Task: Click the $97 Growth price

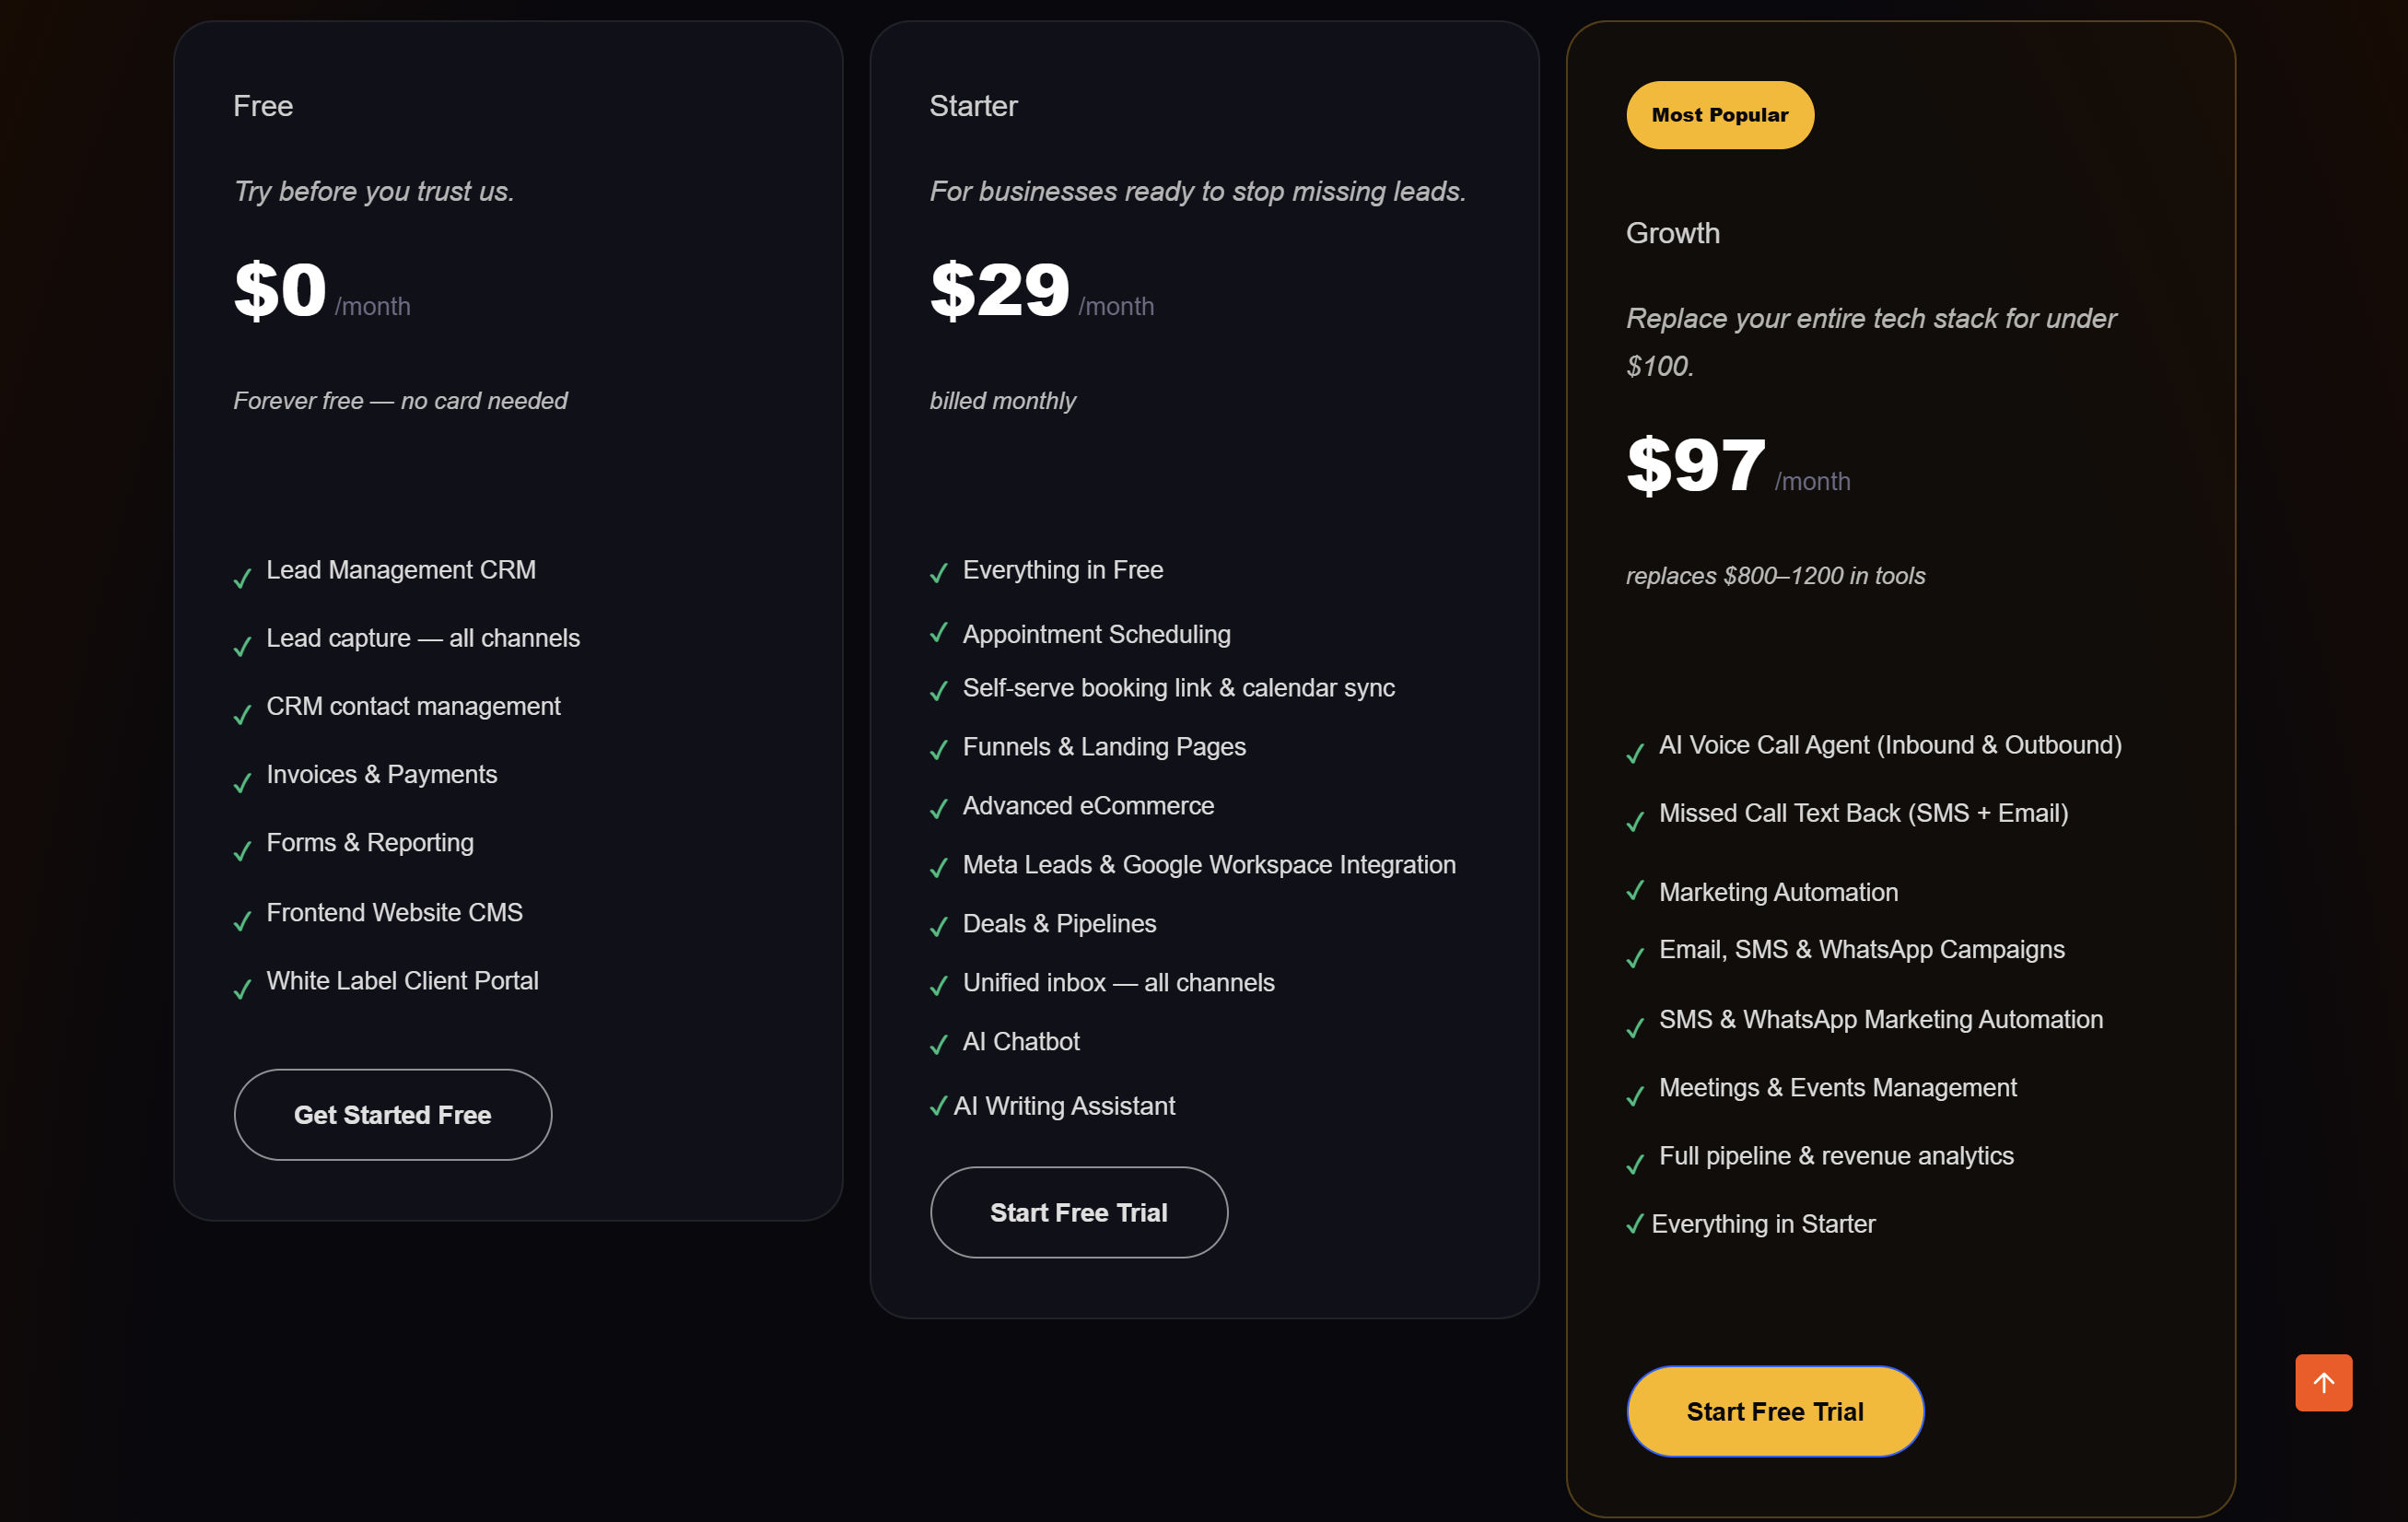Action: click(x=1695, y=465)
